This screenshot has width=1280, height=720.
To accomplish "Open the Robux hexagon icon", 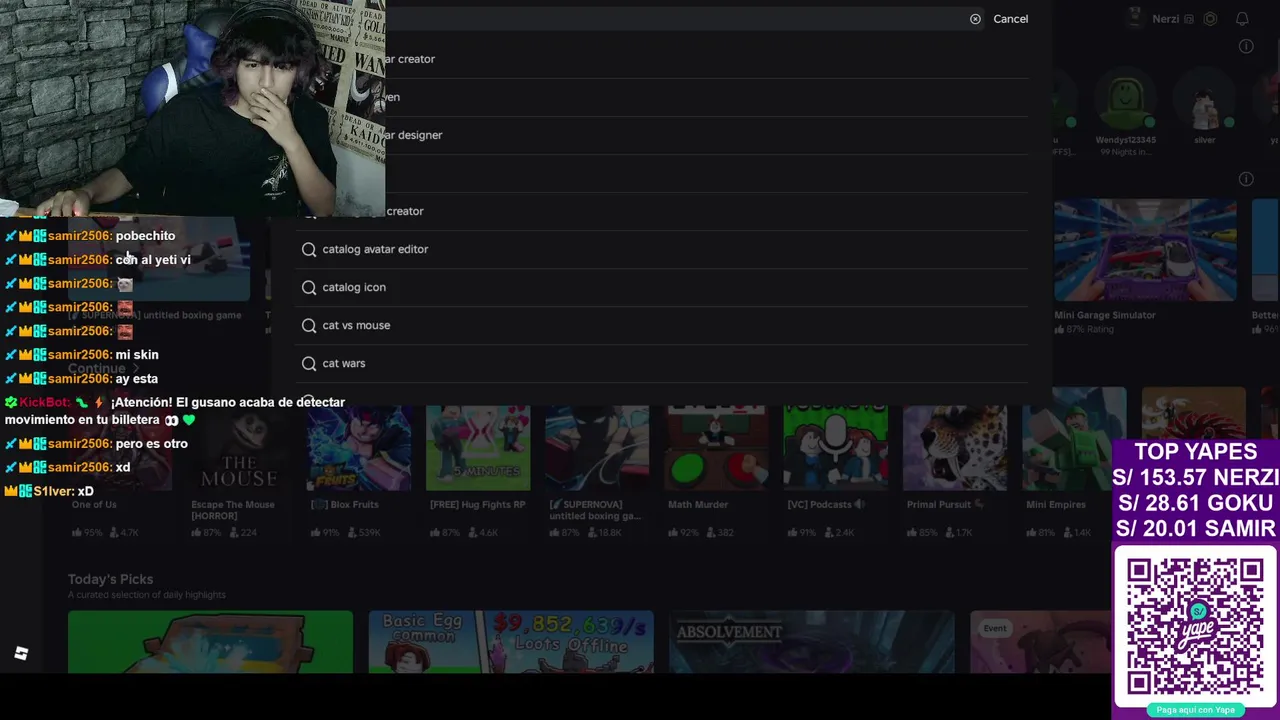I will [x=1210, y=19].
